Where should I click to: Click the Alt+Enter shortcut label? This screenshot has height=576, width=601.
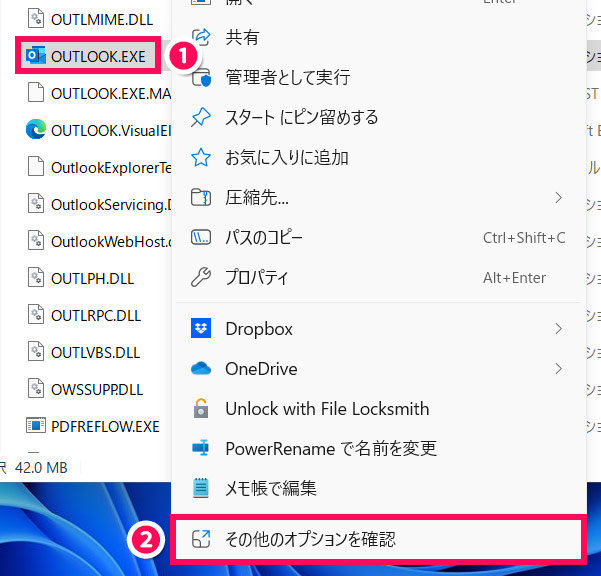pyautogui.click(x=514, y=277)
